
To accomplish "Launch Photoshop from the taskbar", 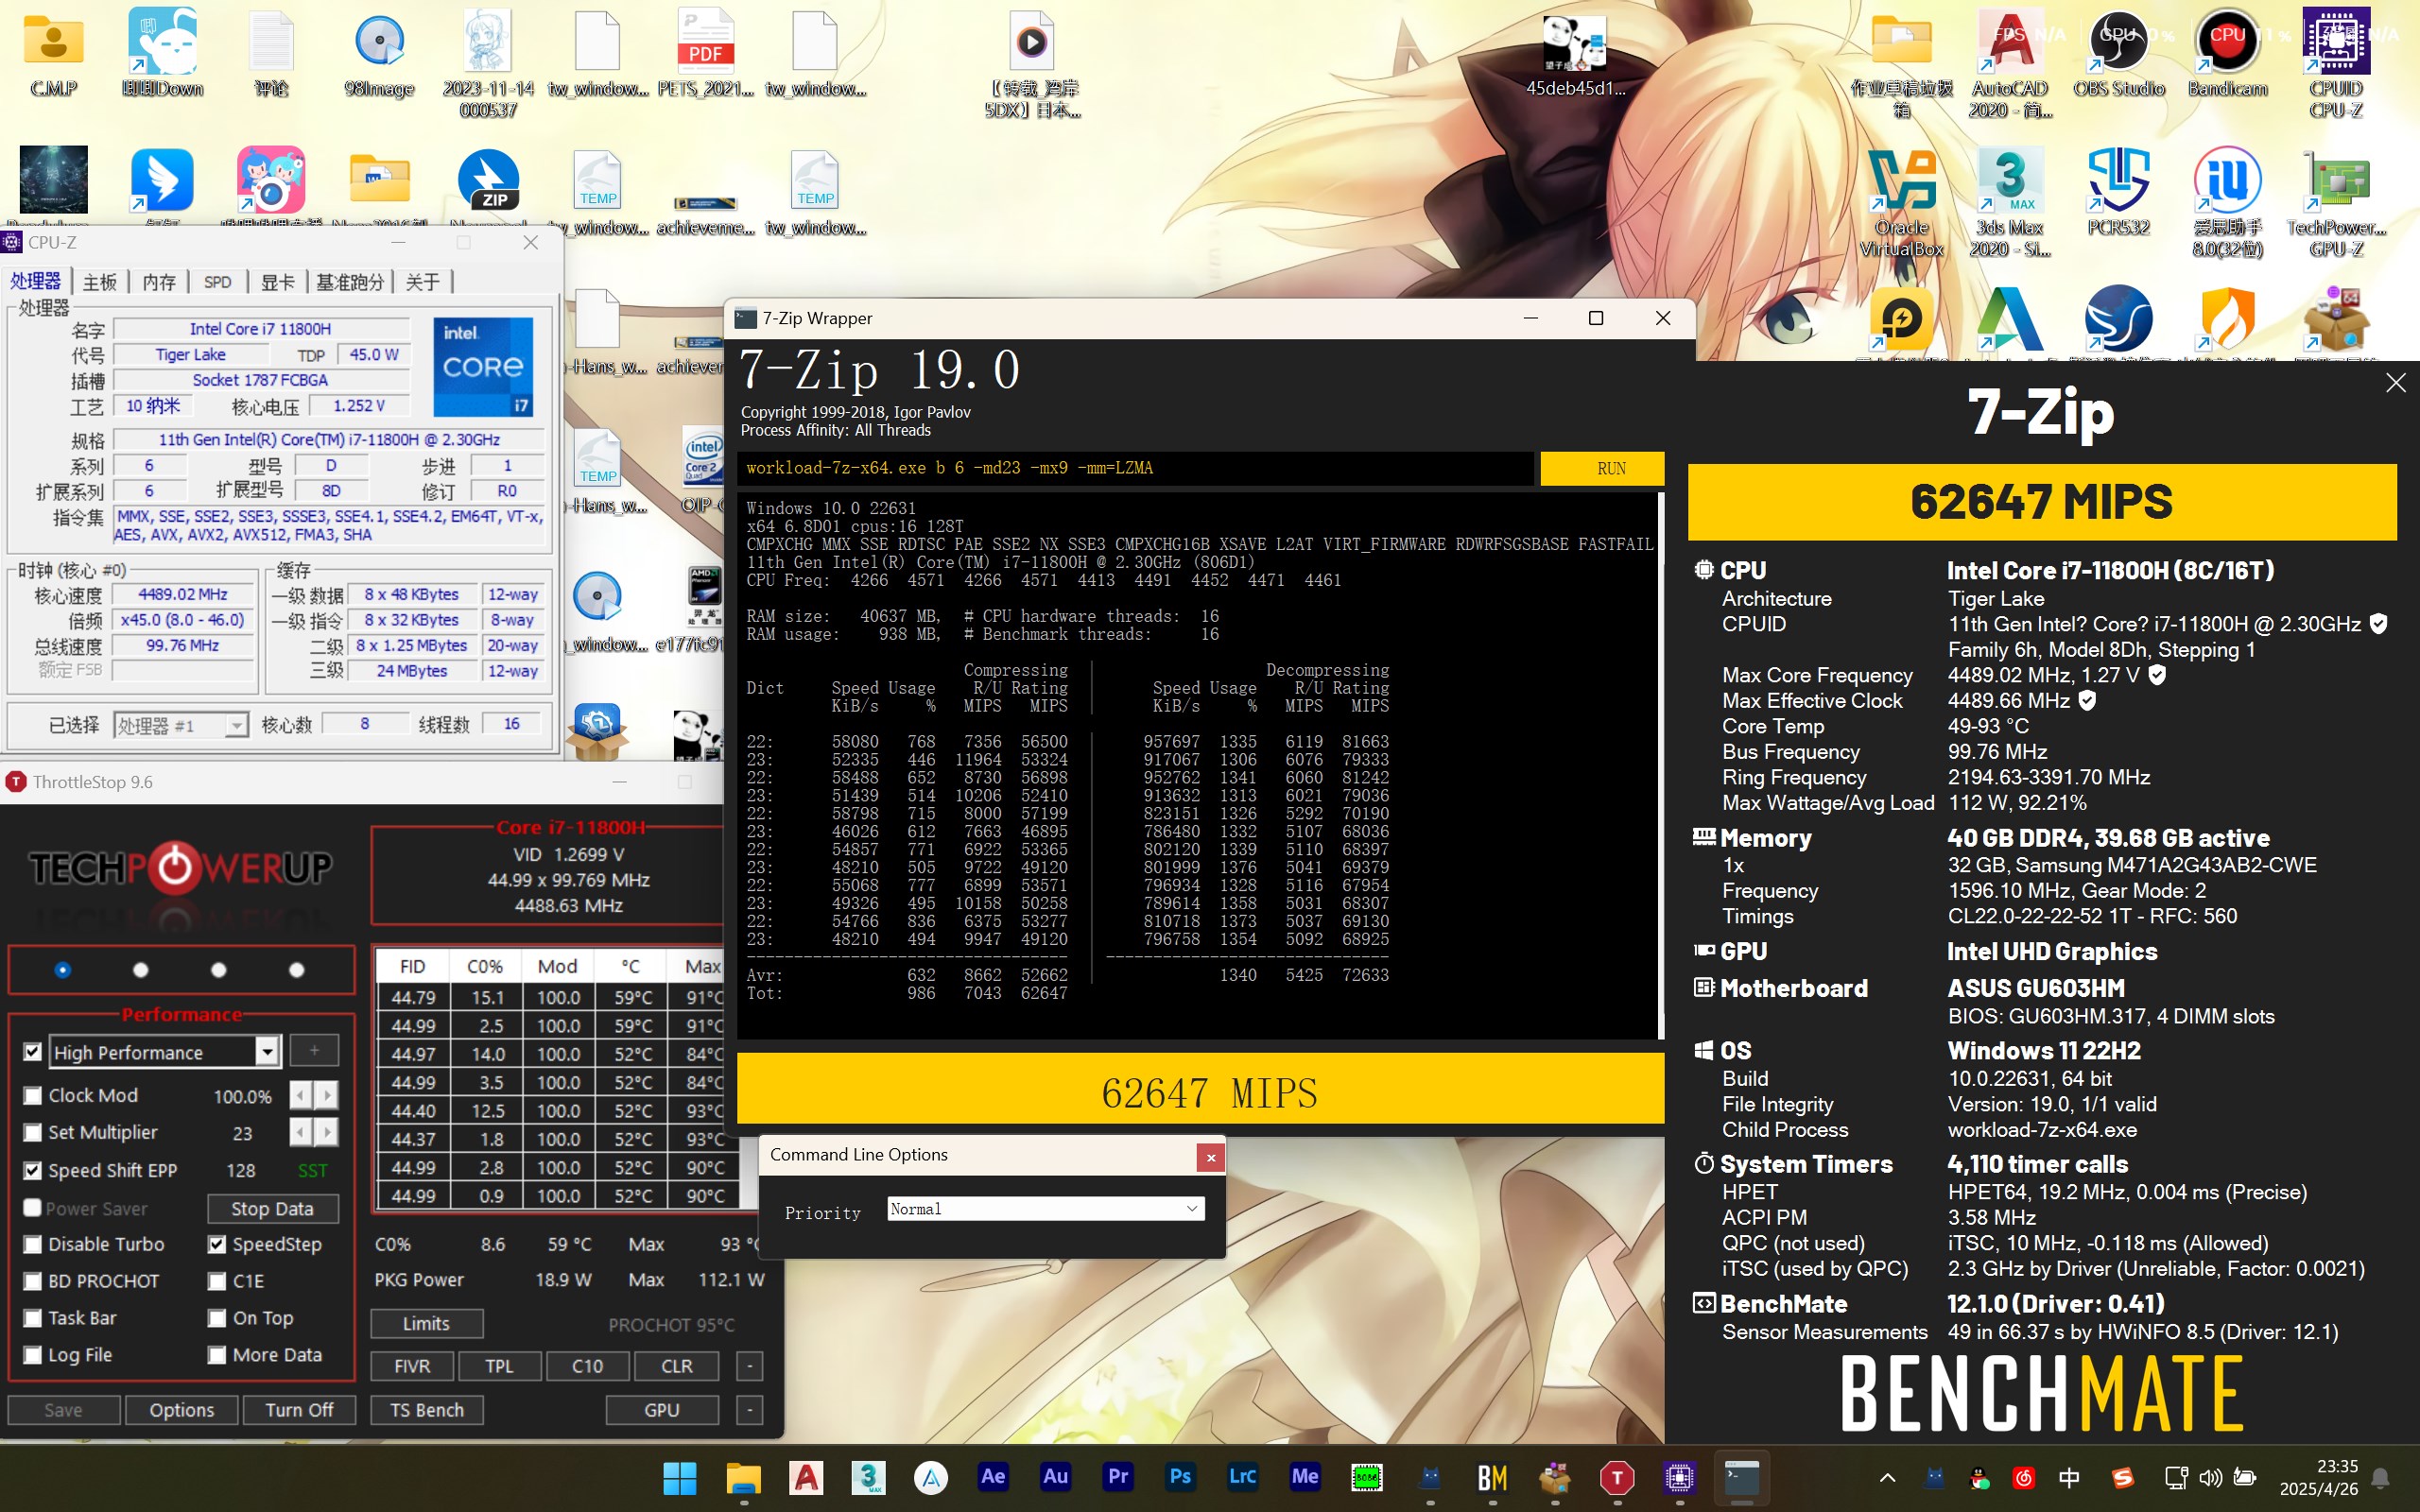I will click(x=1180, y=1477).
